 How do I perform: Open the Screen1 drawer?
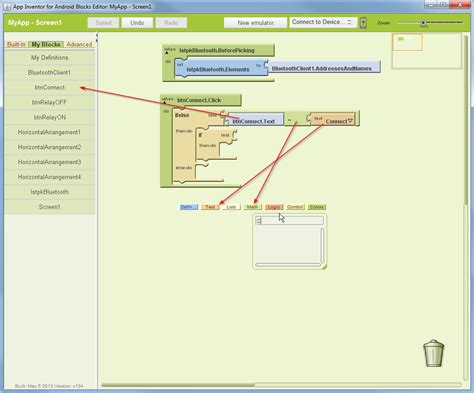click(x=50, y=207)
